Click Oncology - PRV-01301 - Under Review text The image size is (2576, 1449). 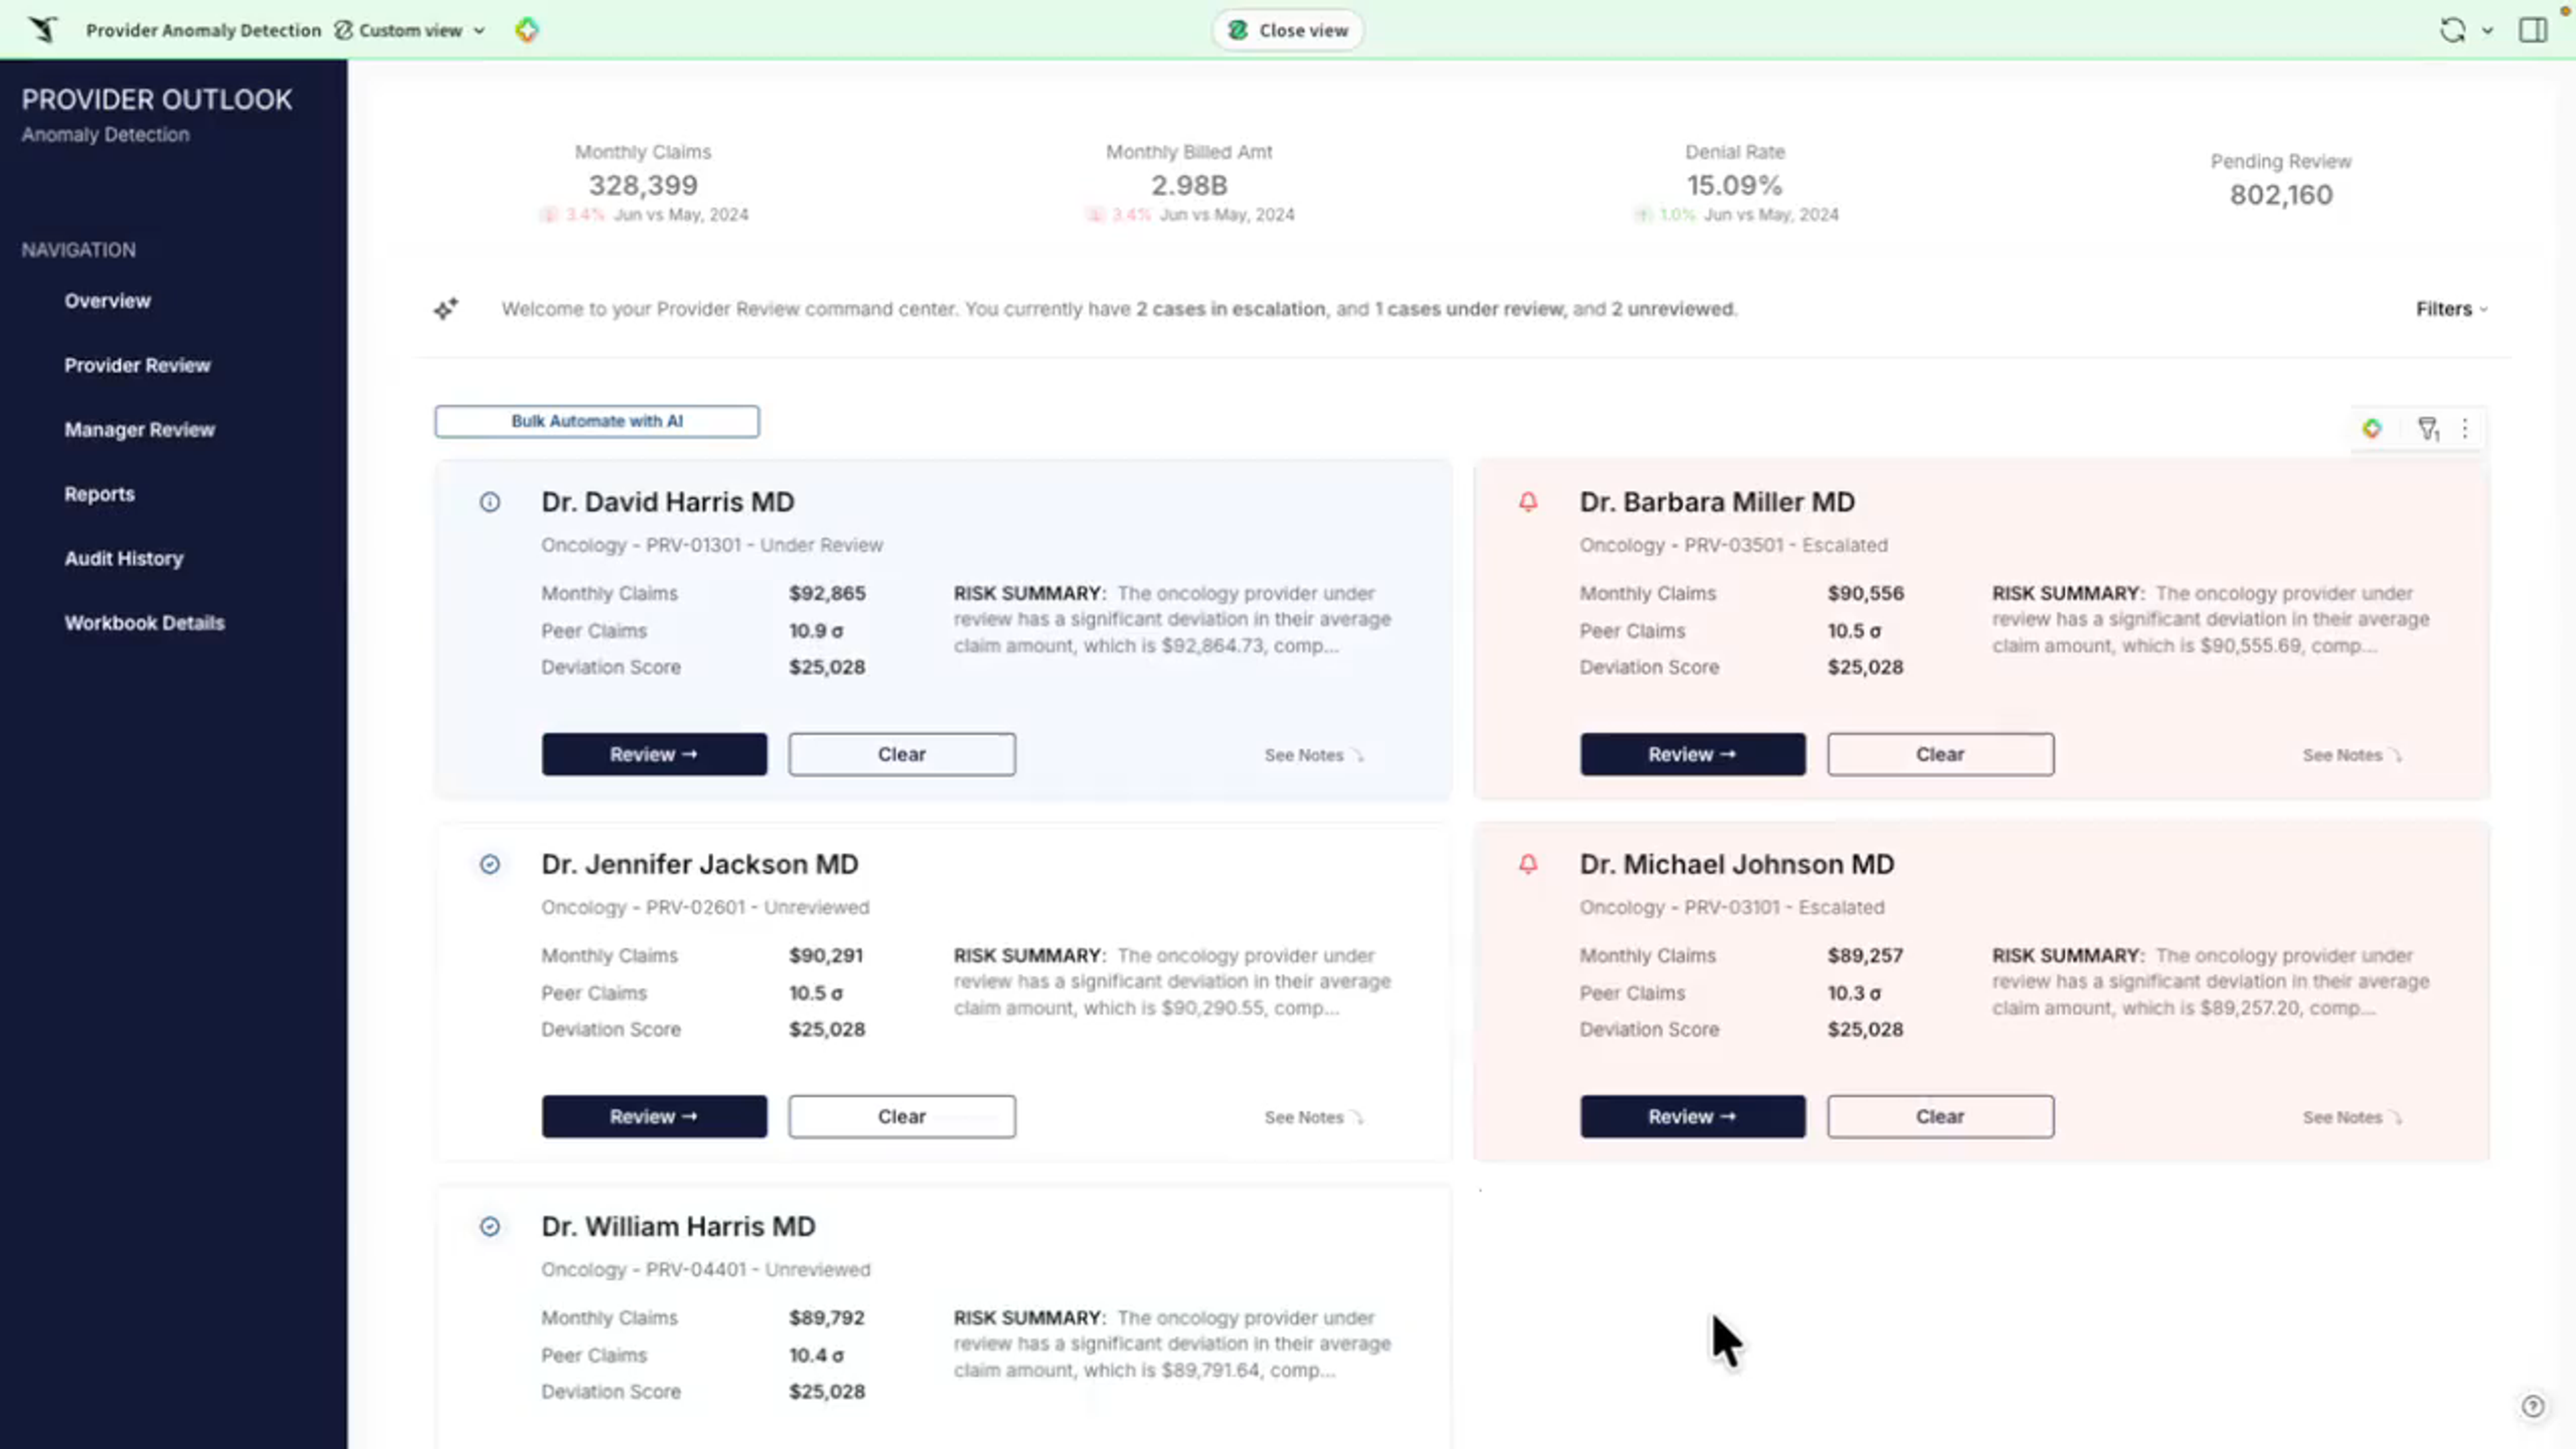(712, 545)
